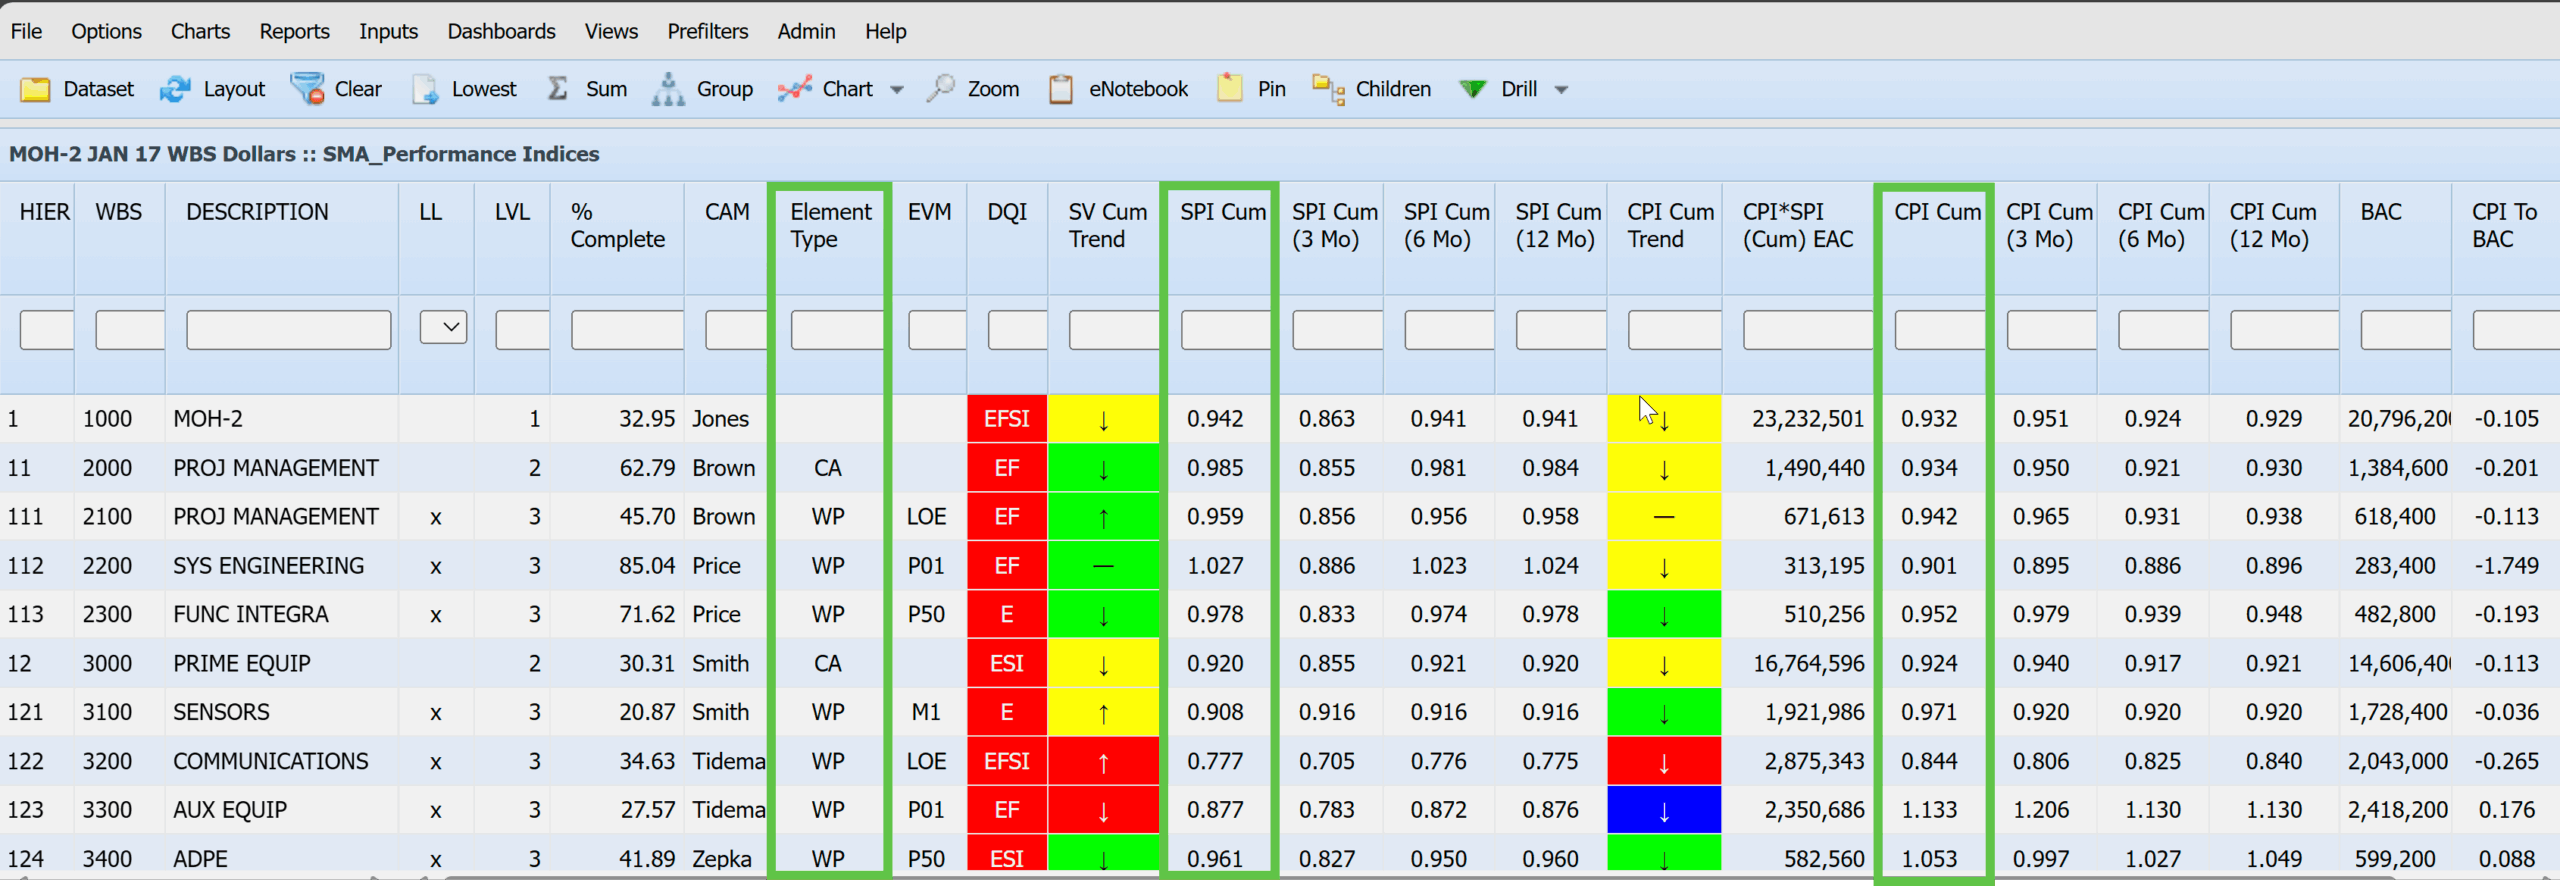Screen dimensions: 2560x886
Task: Select the blue CPI trend cell for AUX EQUIP
Action: coord(1663,810)
